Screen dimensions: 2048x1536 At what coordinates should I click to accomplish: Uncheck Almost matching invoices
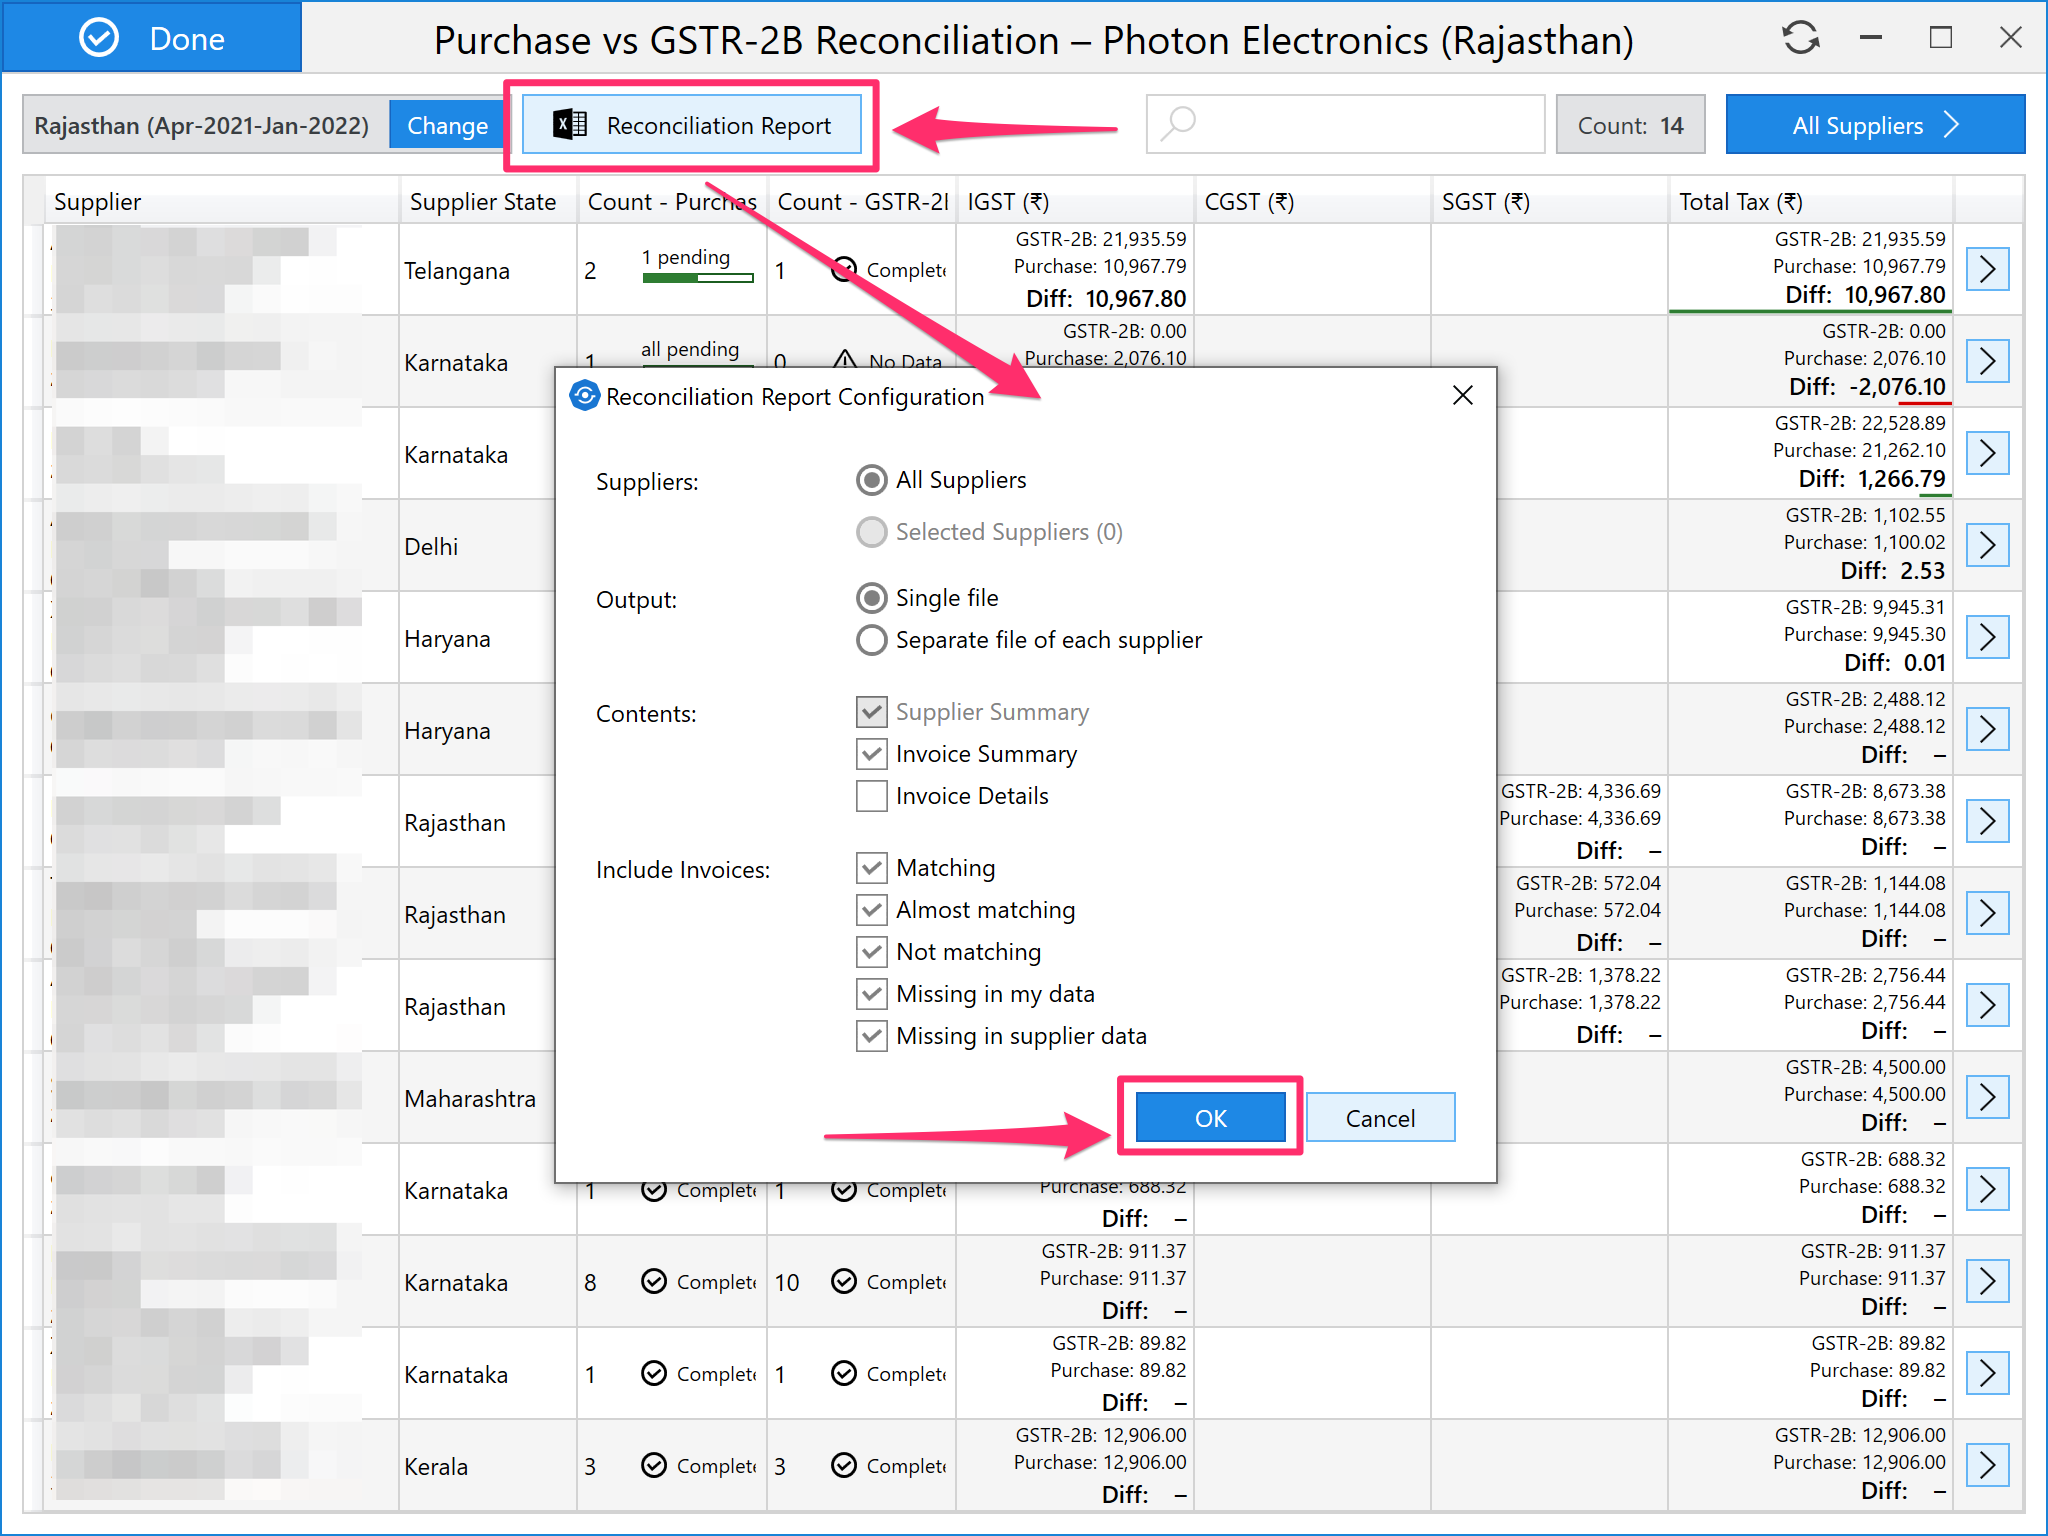pos(871,910)
